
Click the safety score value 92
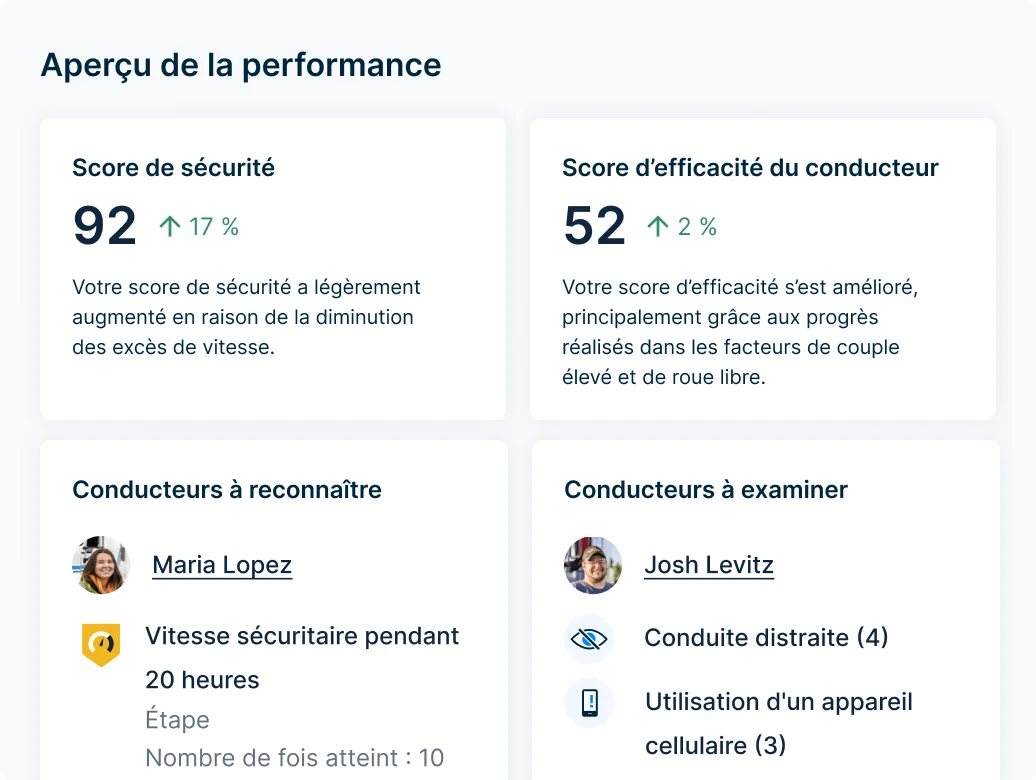click(104, 225)
